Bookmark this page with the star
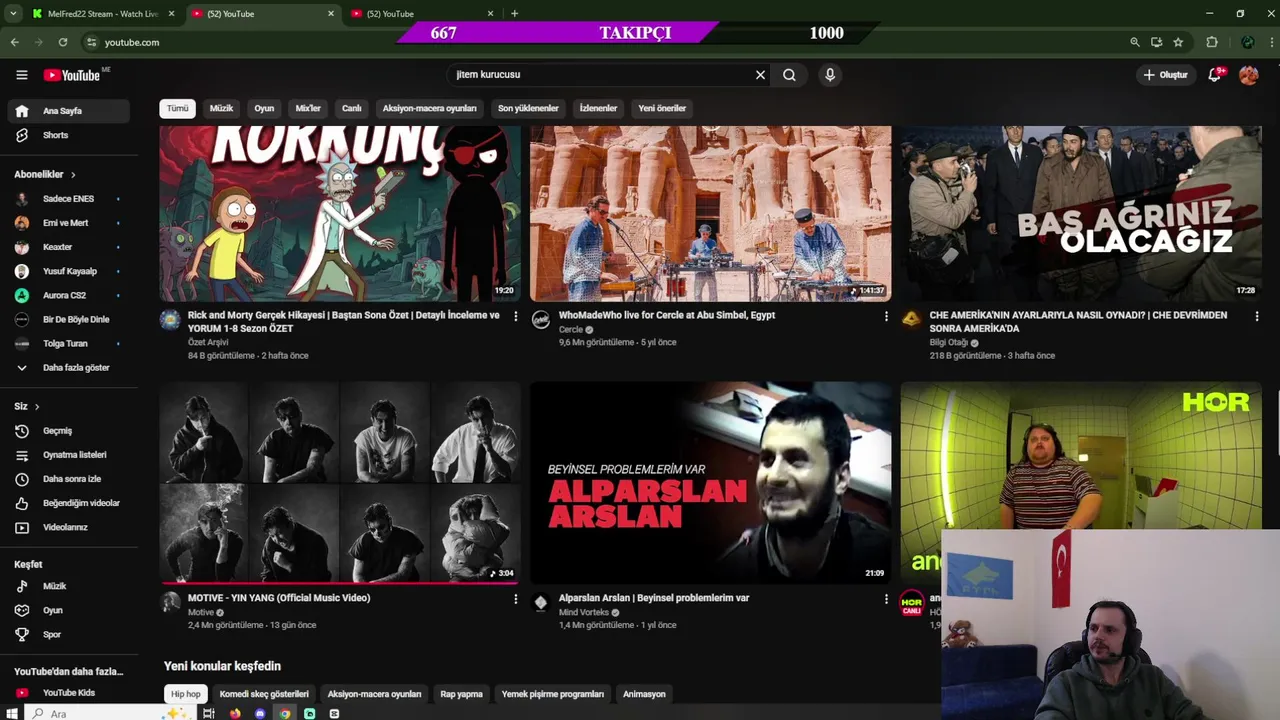This screenshot has width=1280, height=720. tap(1178, 42)
